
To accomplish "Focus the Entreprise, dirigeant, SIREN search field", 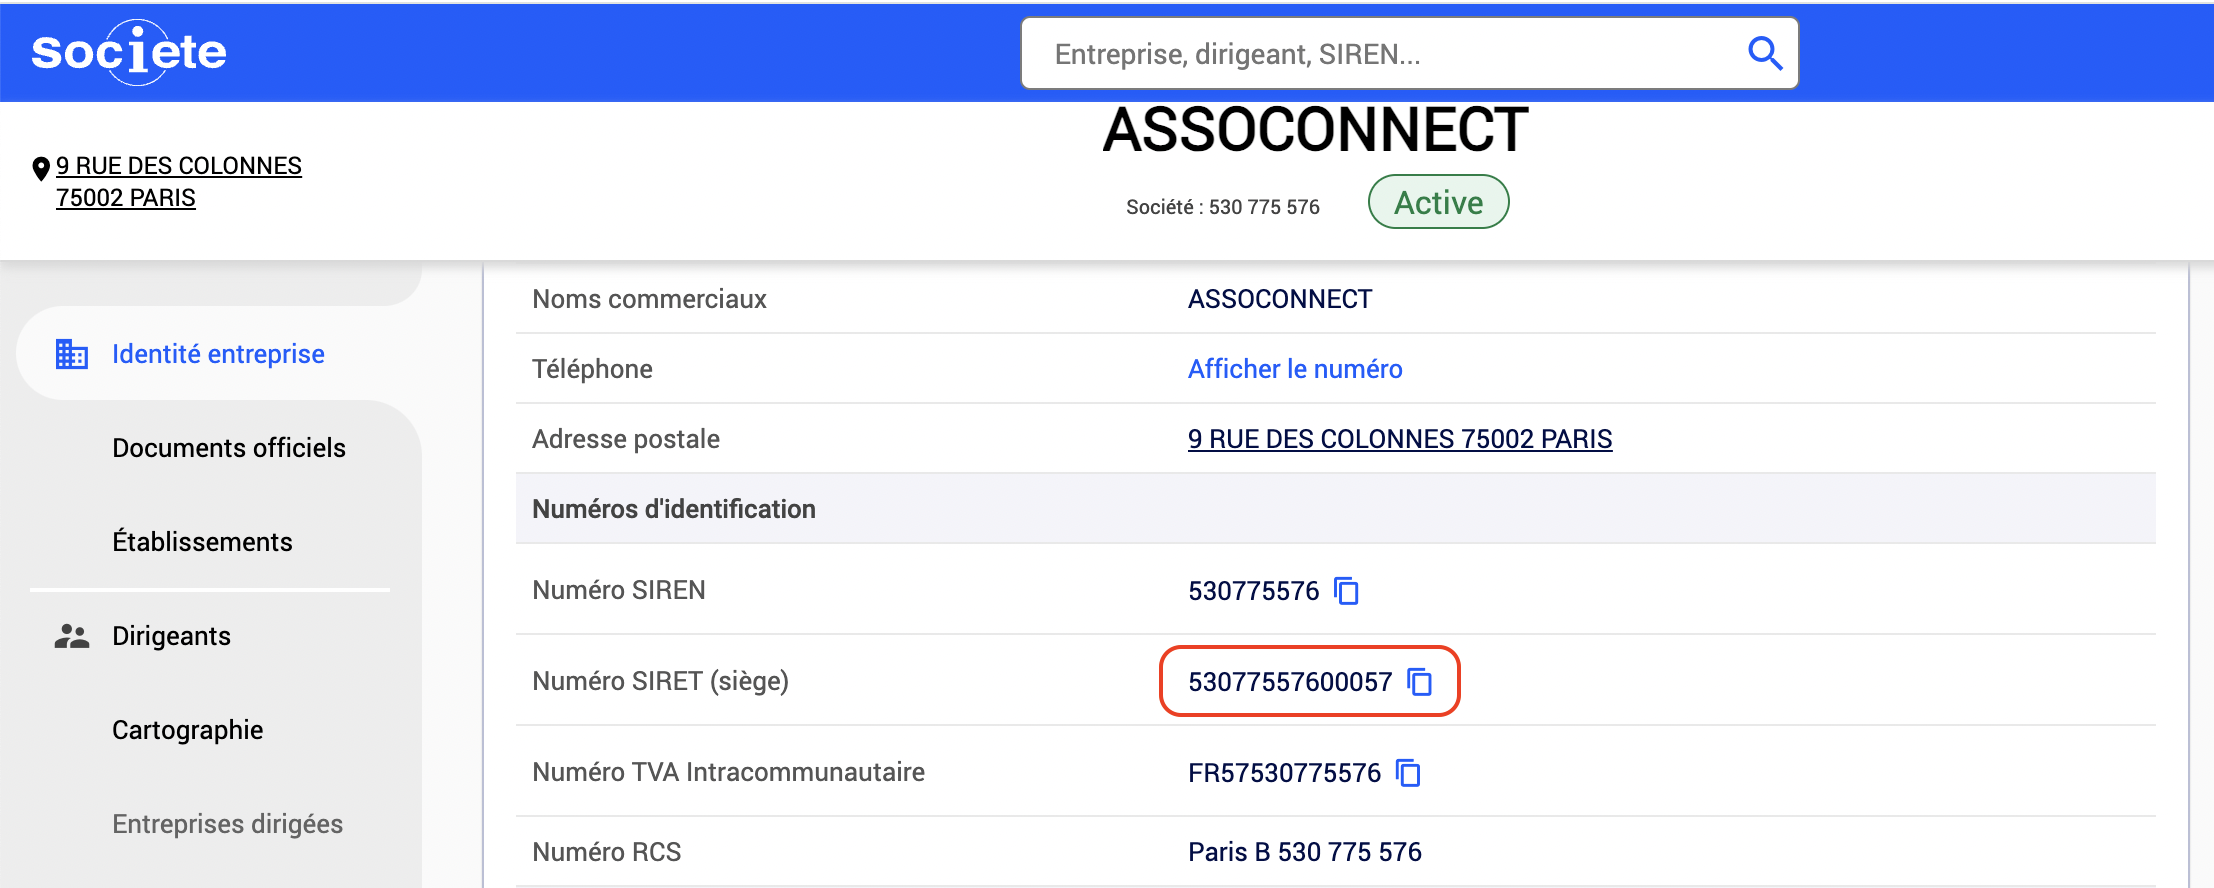I will 1410,53.
